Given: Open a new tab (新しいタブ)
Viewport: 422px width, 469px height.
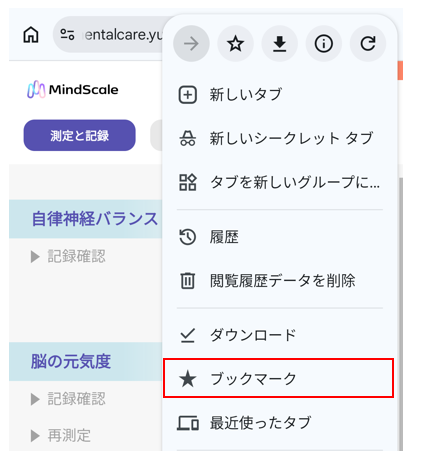Looking at the screenshot, I should pos(279,95).
